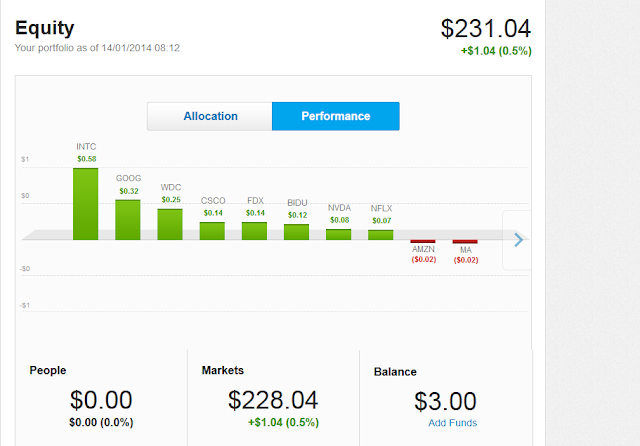Screen dimensions: 640x446
Task: Click the $0.12 value under BIDU
Action: [298, 215]
